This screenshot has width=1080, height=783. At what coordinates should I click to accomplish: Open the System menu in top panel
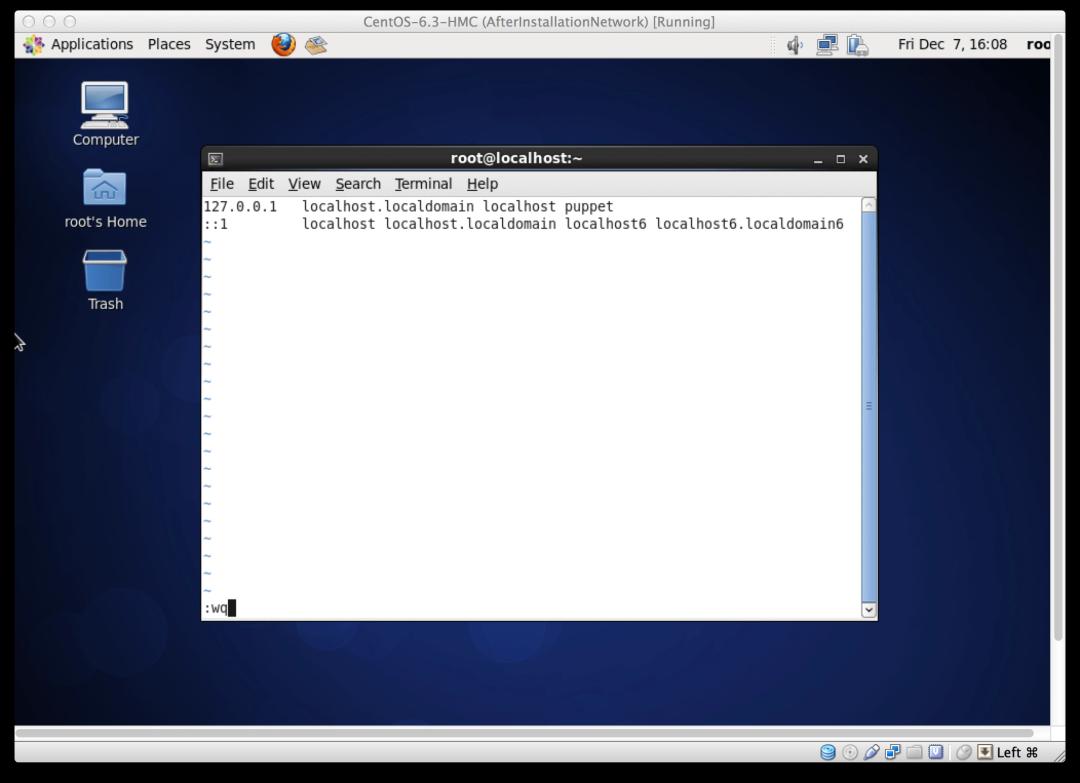tap(230, 44)
